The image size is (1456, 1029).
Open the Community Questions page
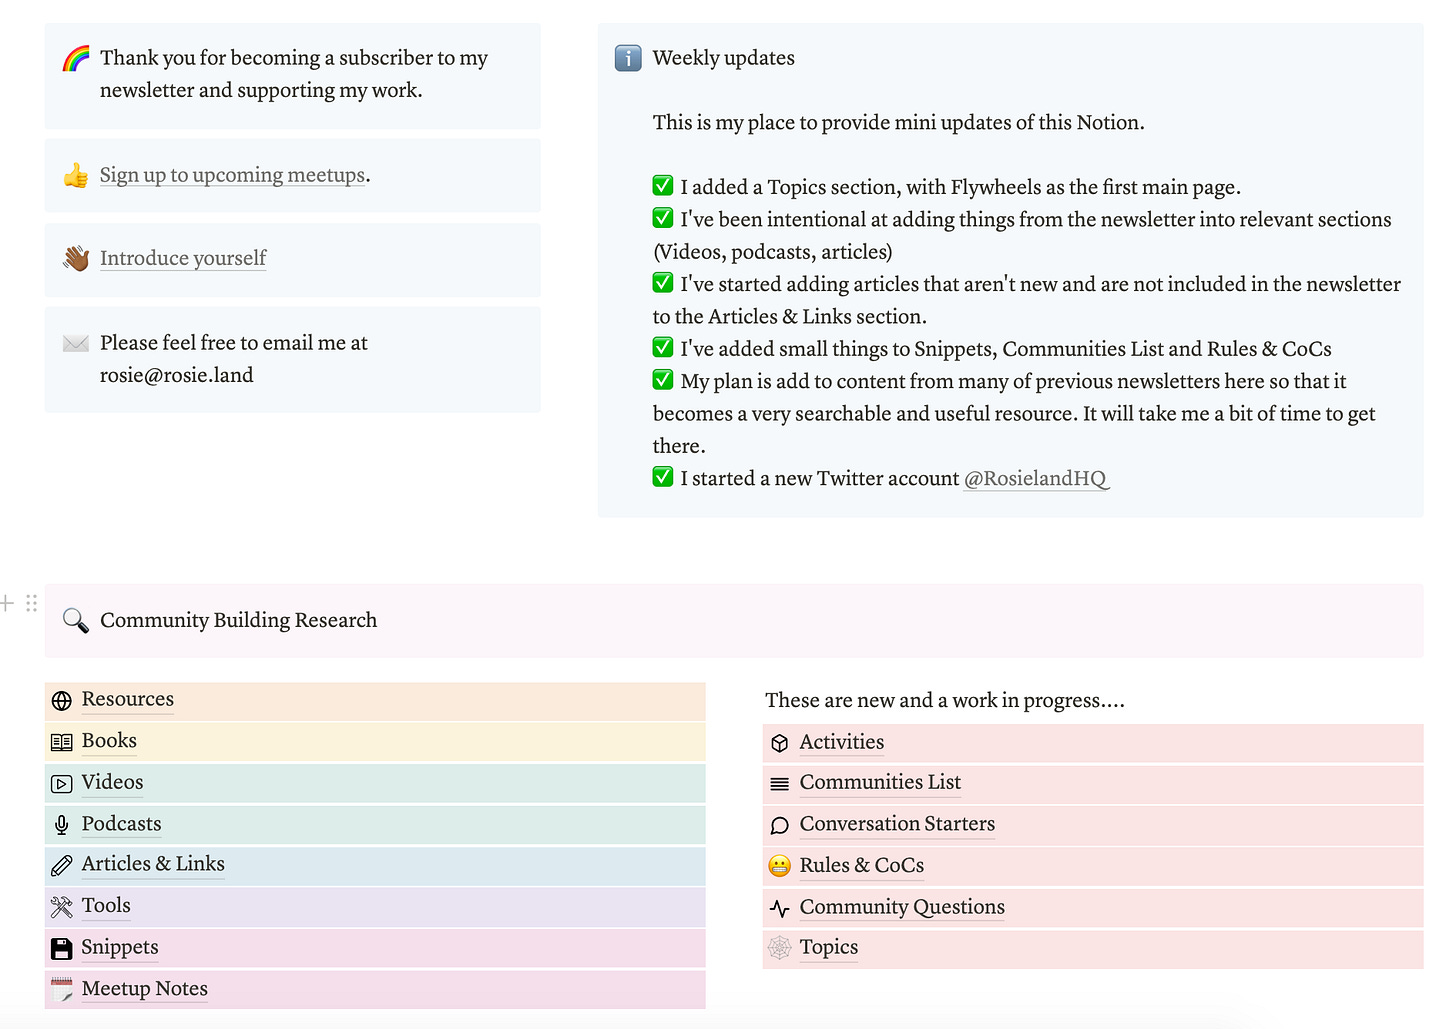(902, 907)
